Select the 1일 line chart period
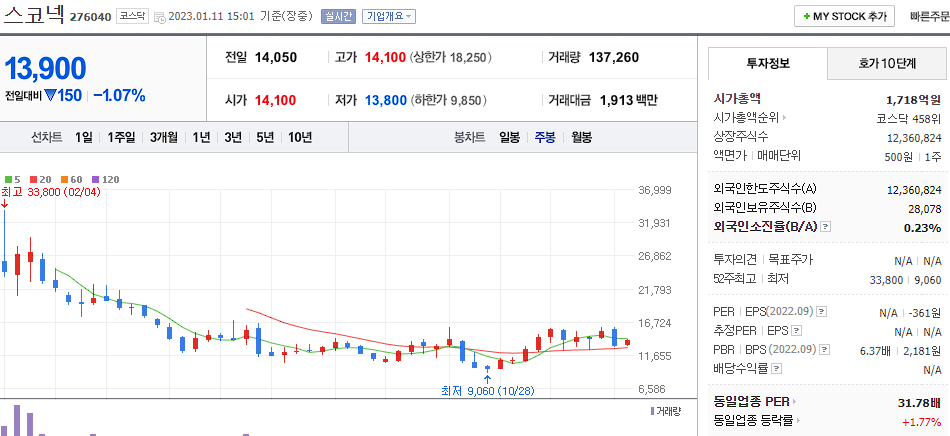The image size is (950, 436). tap(84, 137)
